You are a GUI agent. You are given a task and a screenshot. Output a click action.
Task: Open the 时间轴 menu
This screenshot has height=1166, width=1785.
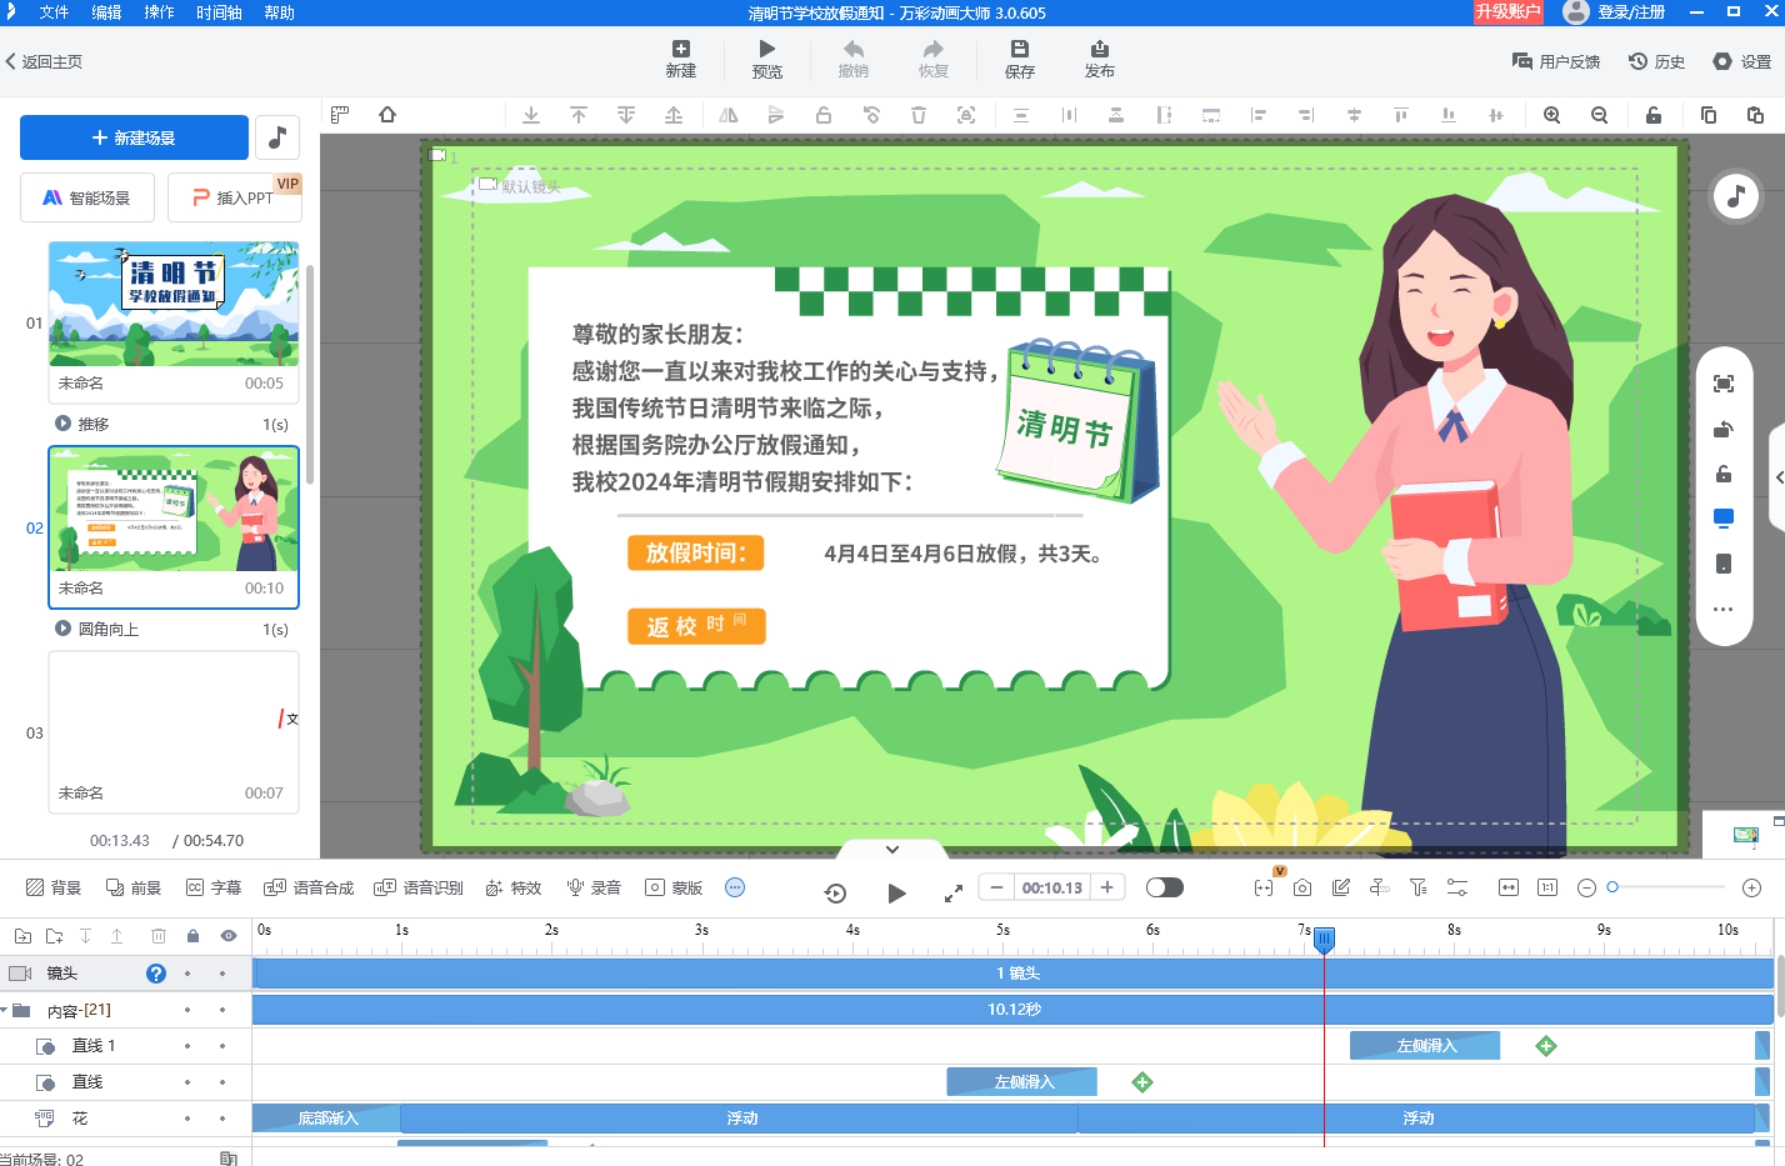tap(219, 12)
